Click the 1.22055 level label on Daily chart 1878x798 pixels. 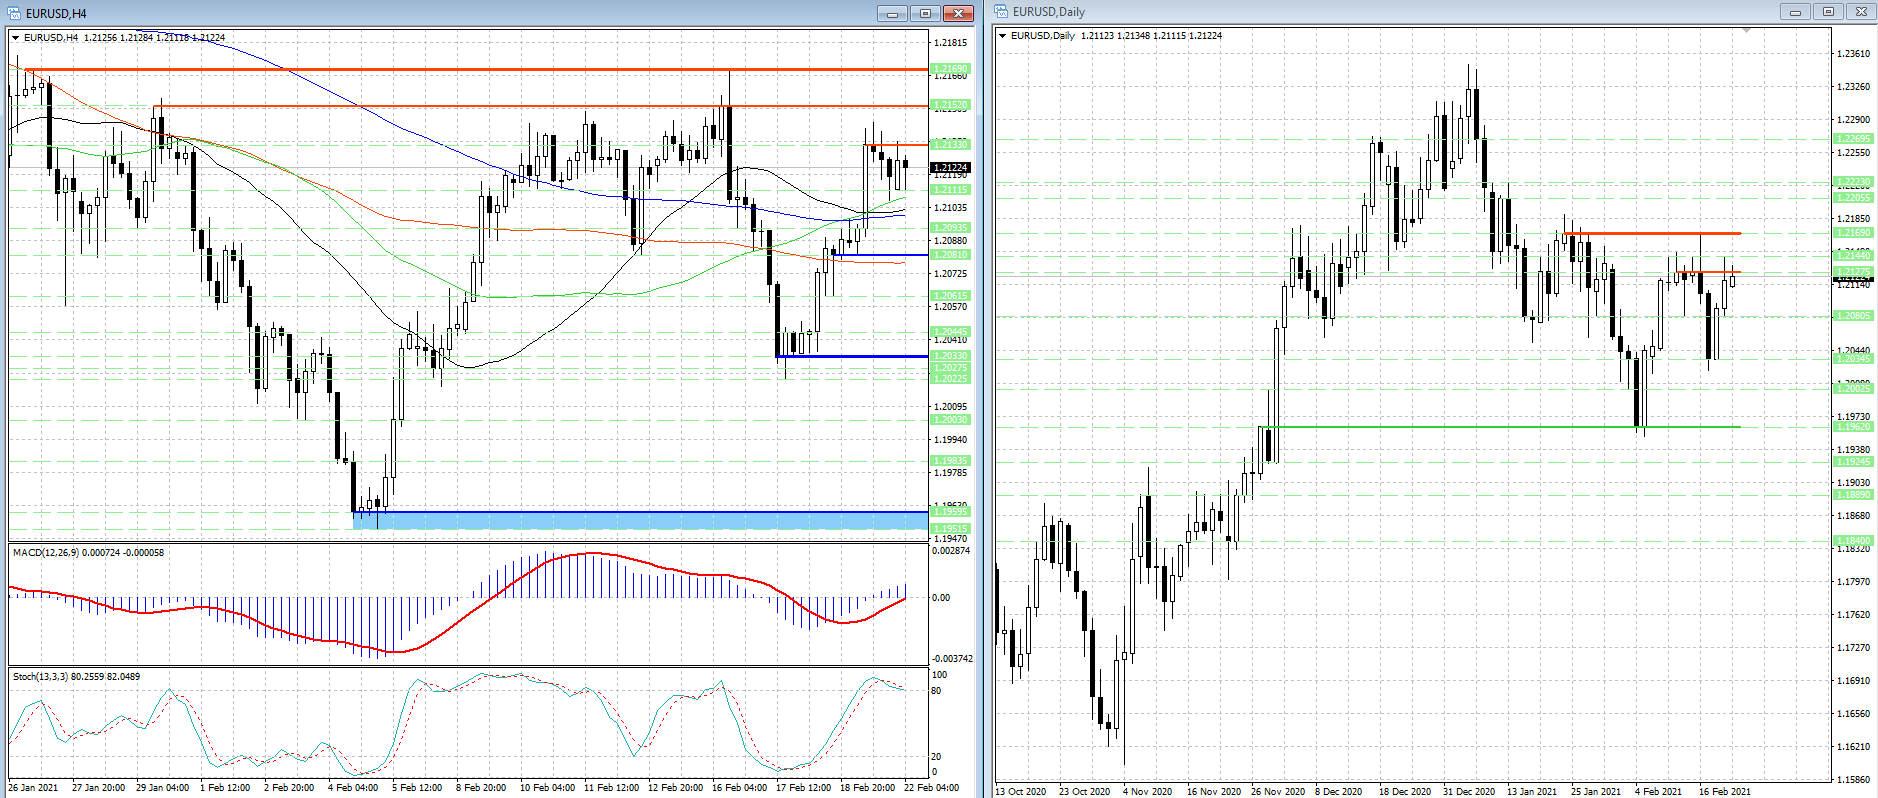[1853, 198]
